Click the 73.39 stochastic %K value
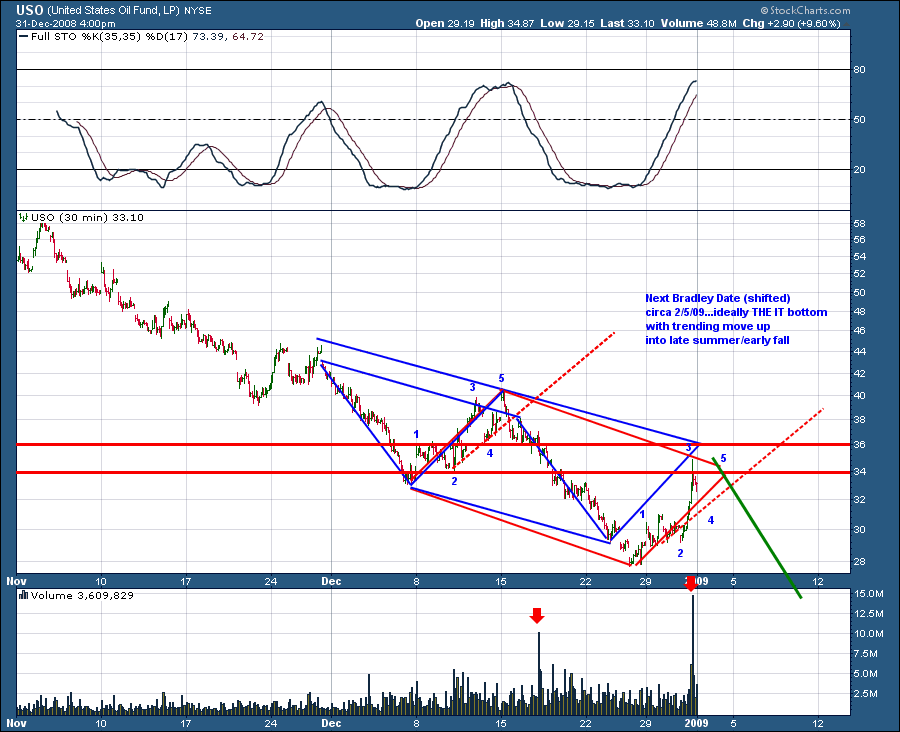900x732 pixels. (208, 36)
